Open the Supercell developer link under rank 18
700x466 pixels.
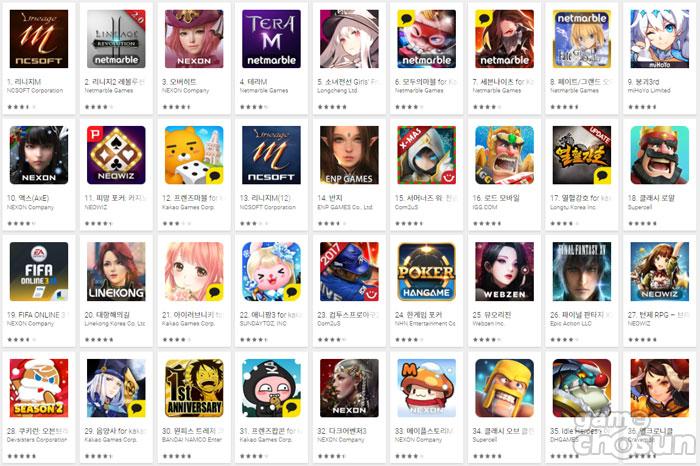pyautogui.click(x=640, y=207)
